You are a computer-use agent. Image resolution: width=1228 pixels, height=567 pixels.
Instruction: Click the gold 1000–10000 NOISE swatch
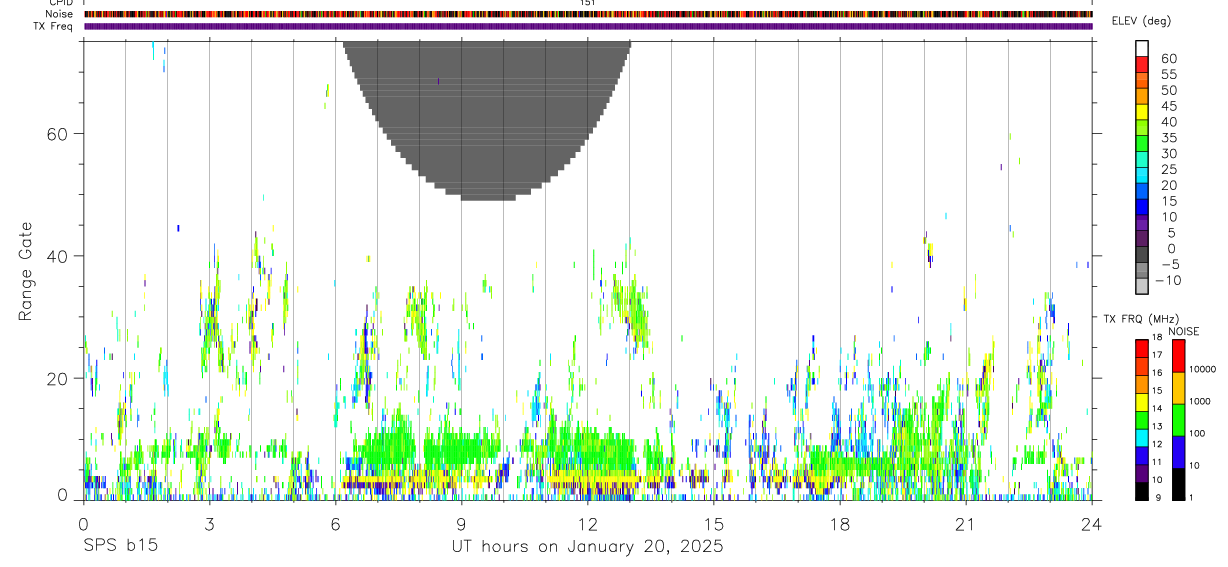[x=1179, y=388]
